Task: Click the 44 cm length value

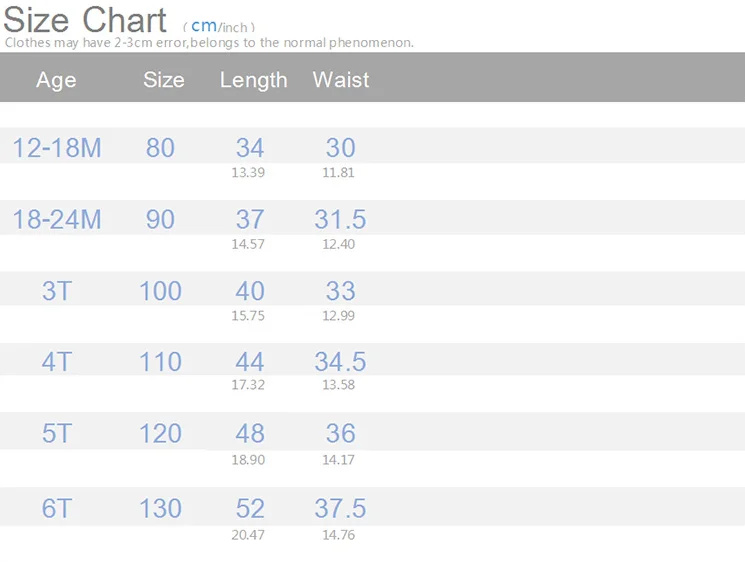Action: 249,362
